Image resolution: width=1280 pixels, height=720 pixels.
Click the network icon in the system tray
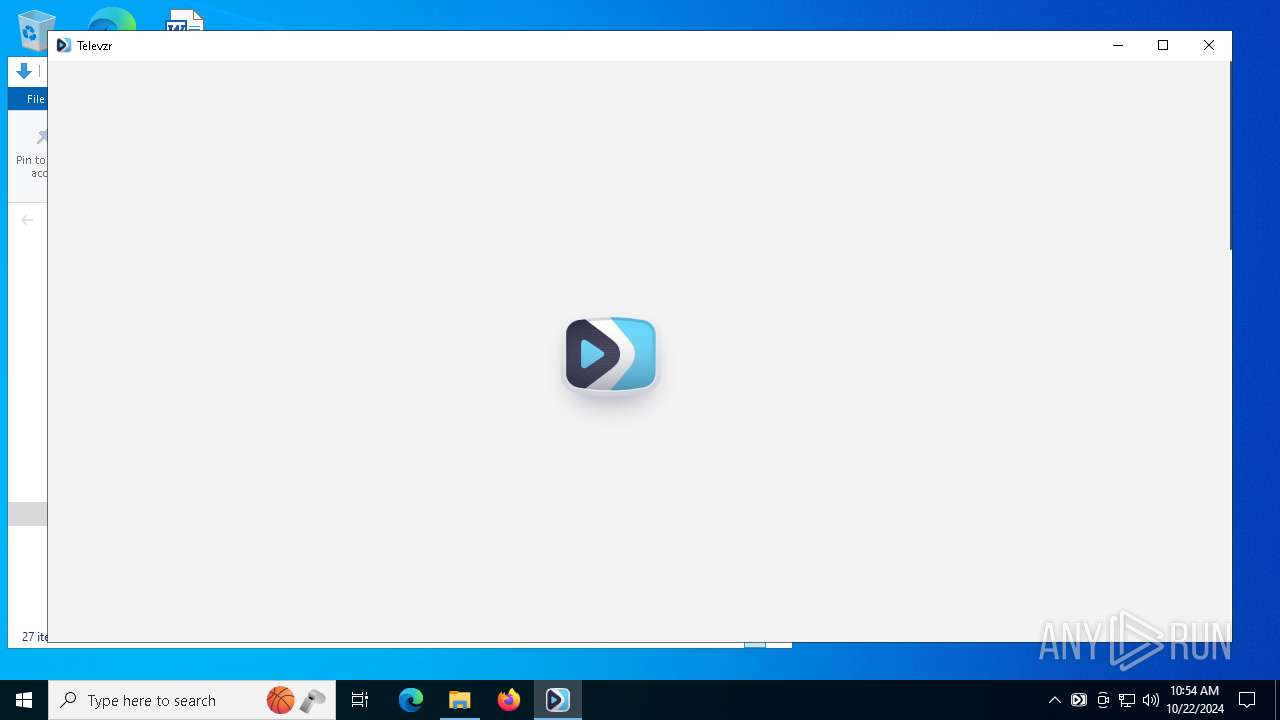point(1127,700)
